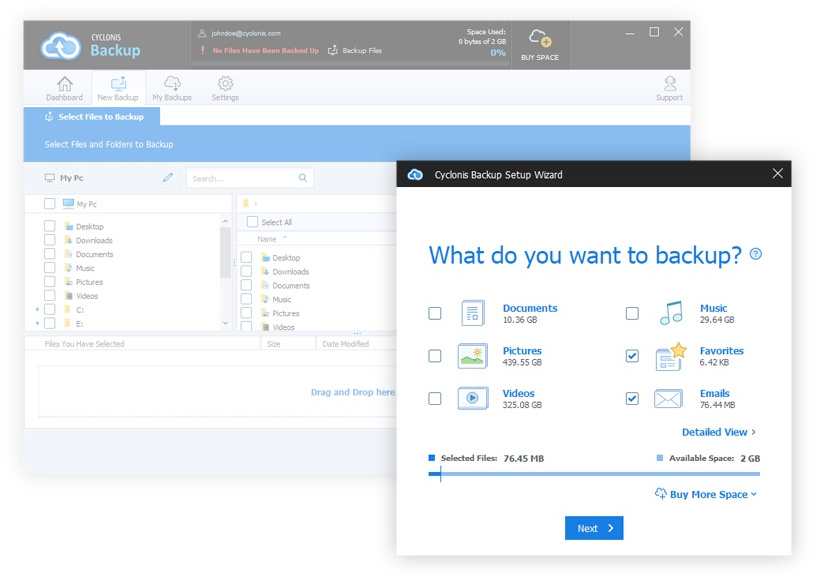The width and height of the screenshot is (823, 587).
Task: Check the Documents backup checkbox
Action: tap(435, 313)
